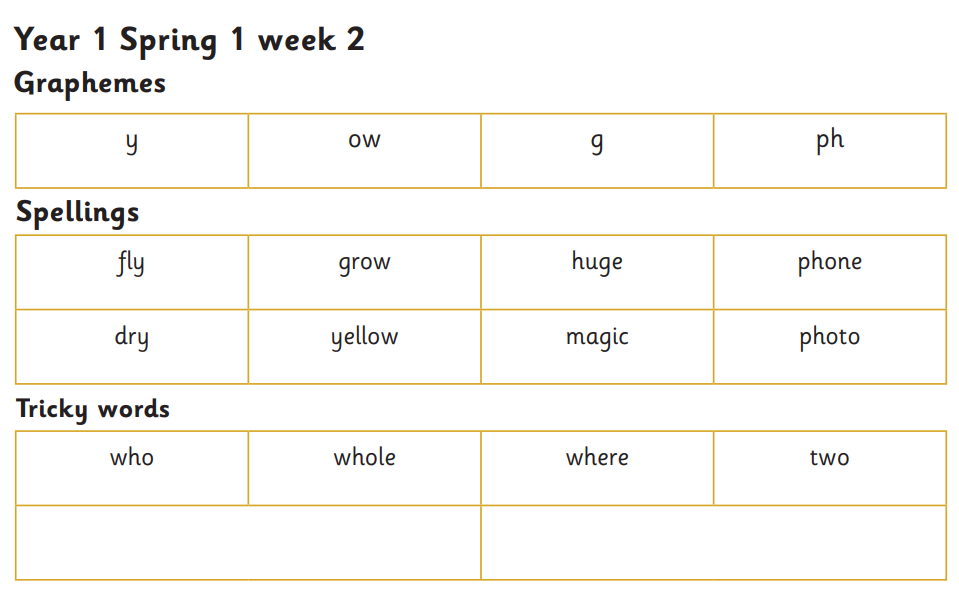This screenshot has width=959, height=592.
Task: Select the word 'fly'
Action: click(131, 263)
